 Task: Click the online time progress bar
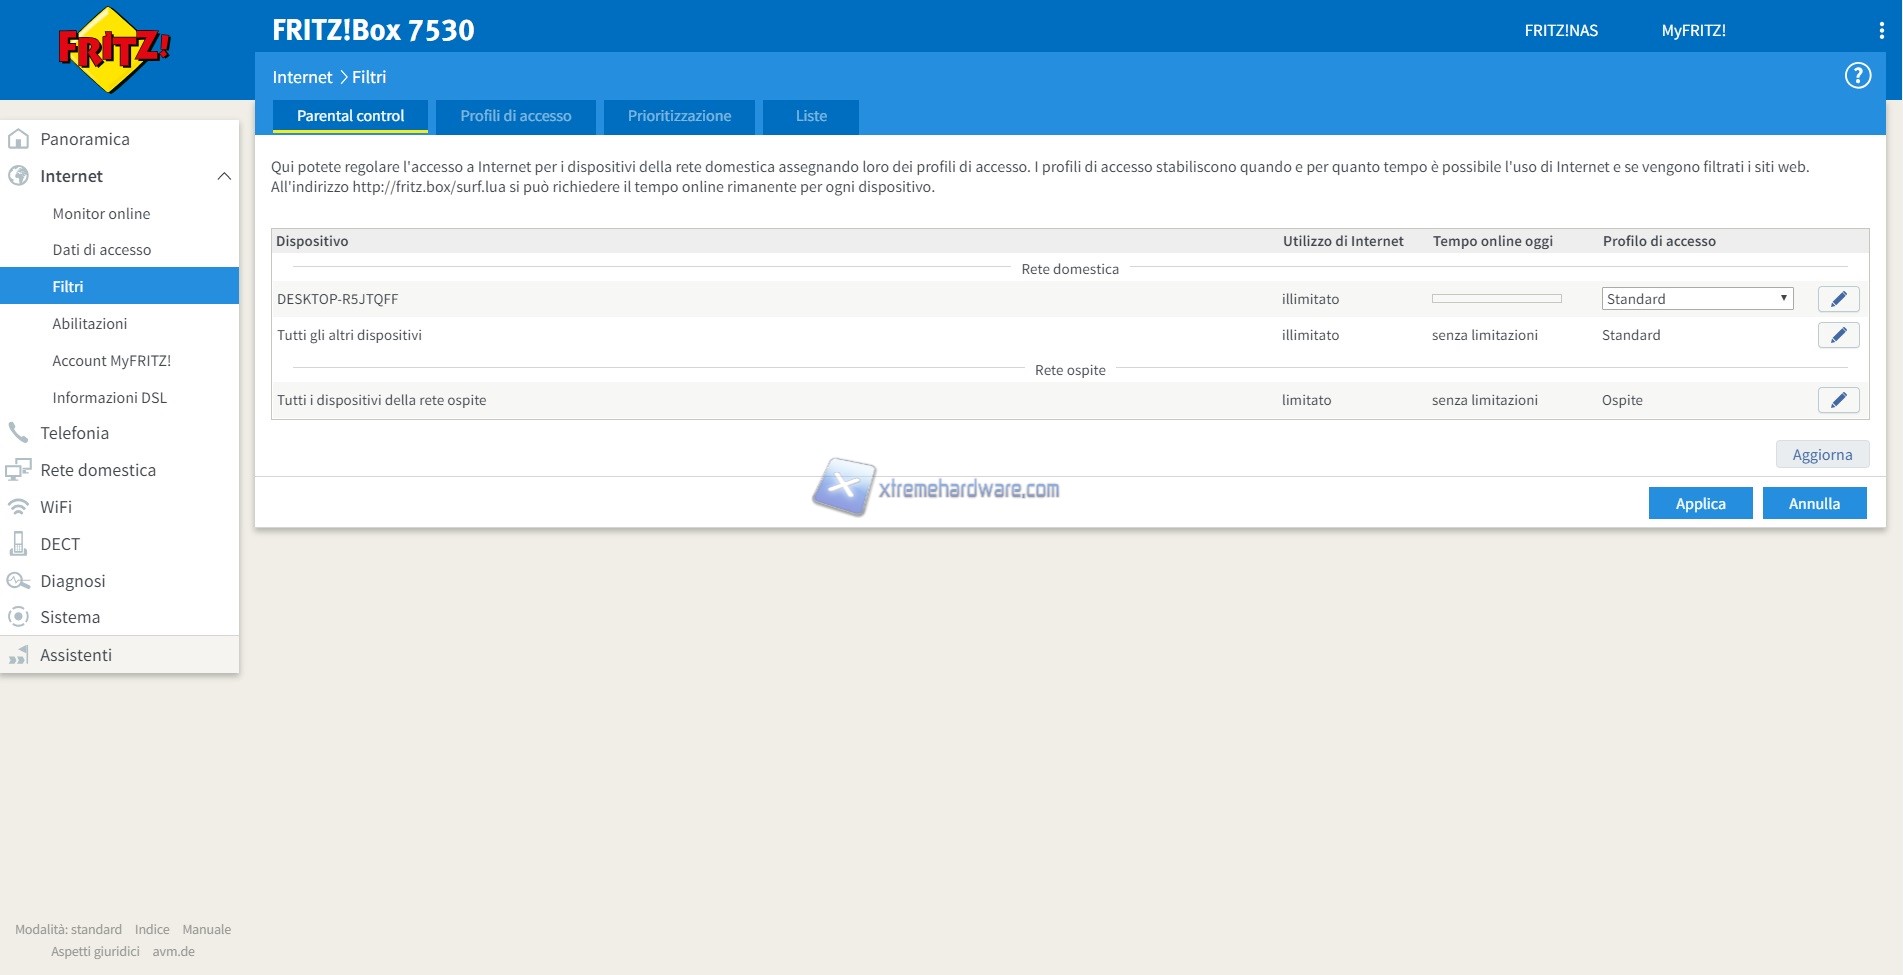tap(1496, 299)
